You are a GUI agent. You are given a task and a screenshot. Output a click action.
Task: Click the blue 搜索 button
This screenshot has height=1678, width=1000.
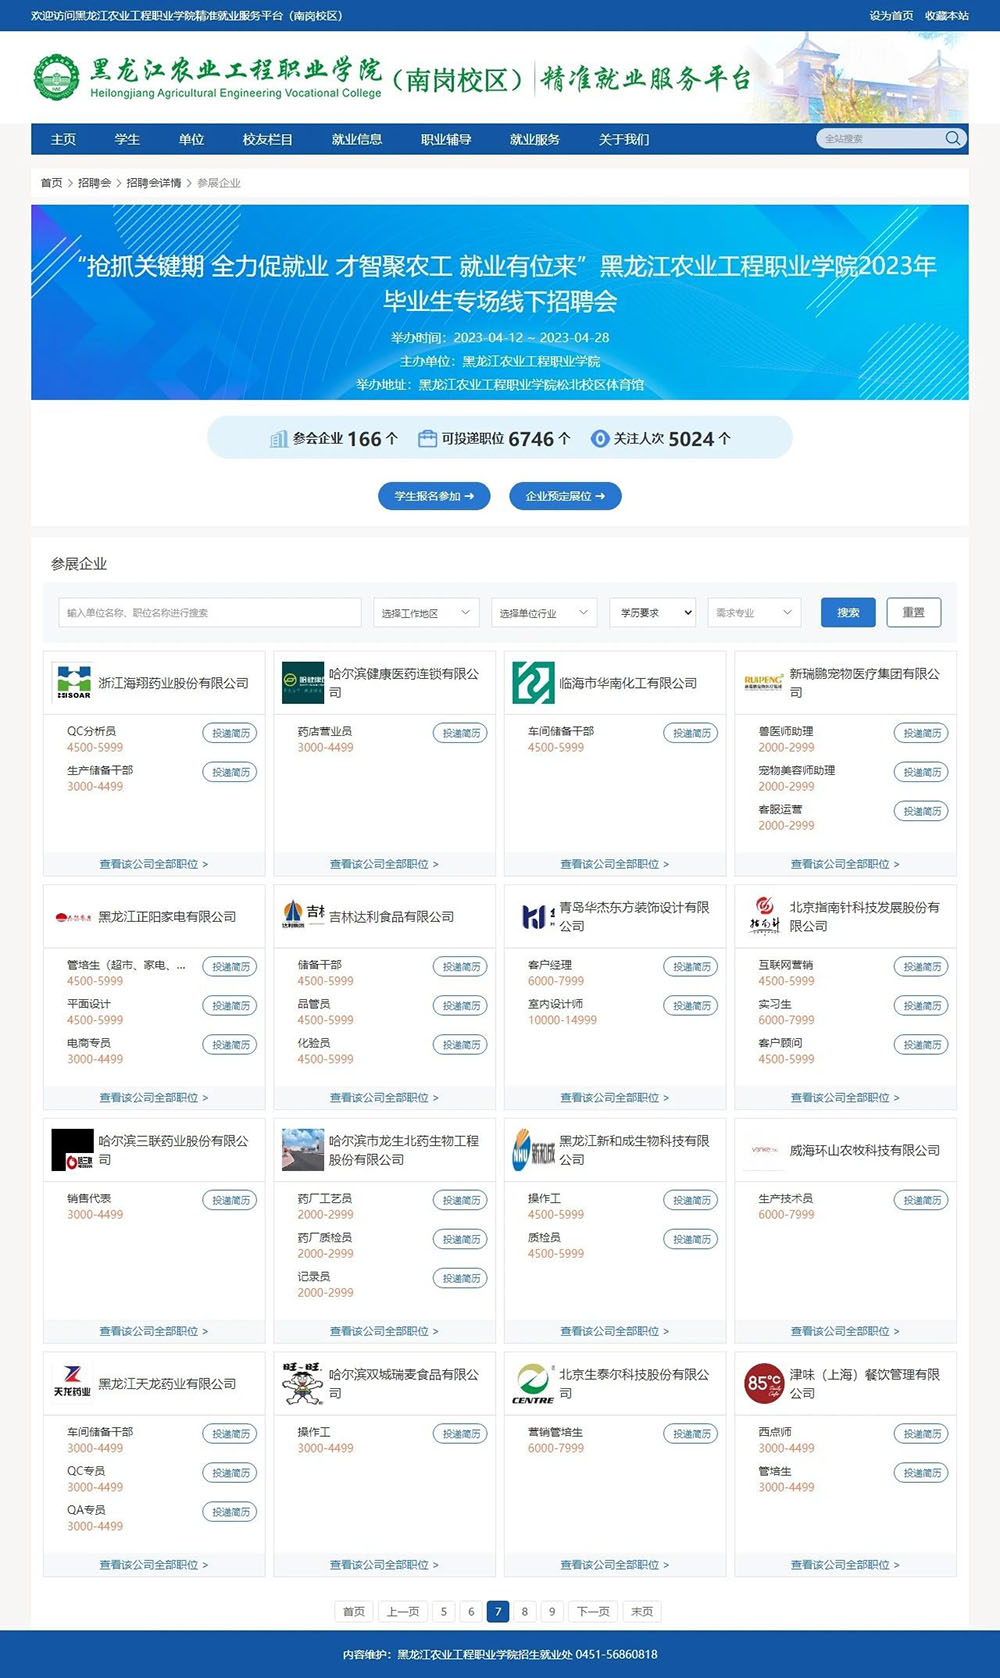(848, 613)
